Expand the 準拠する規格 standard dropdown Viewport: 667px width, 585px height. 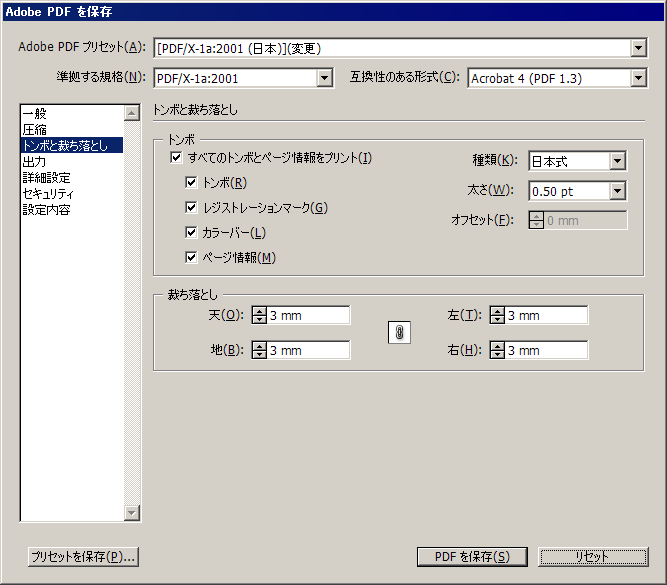324,78
